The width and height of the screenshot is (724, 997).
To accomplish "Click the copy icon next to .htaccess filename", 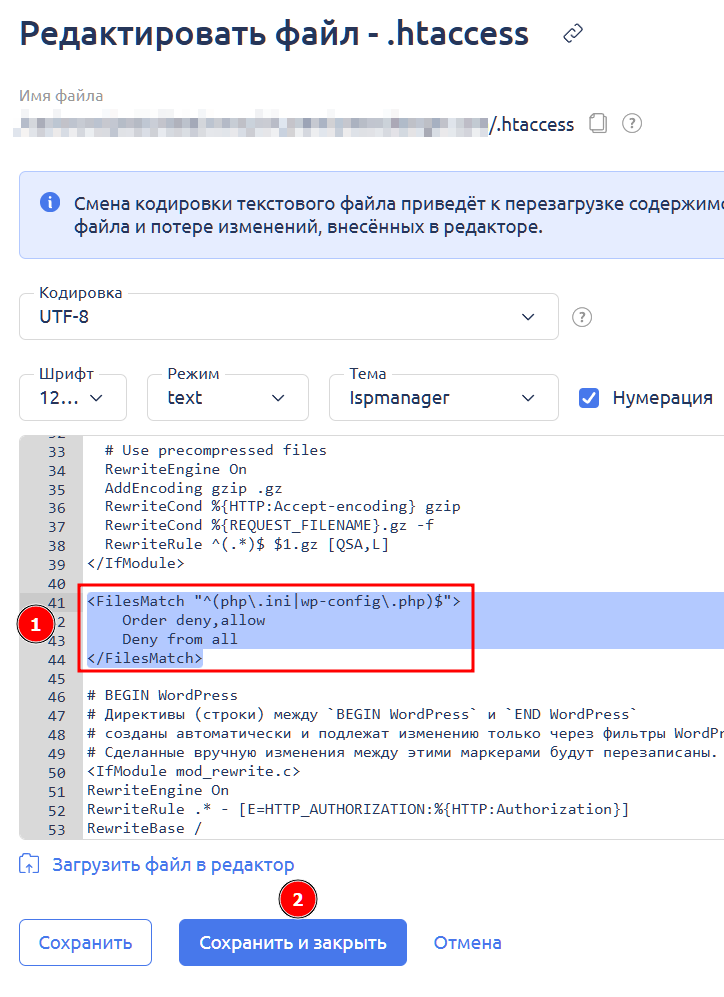I will (598, 124).
